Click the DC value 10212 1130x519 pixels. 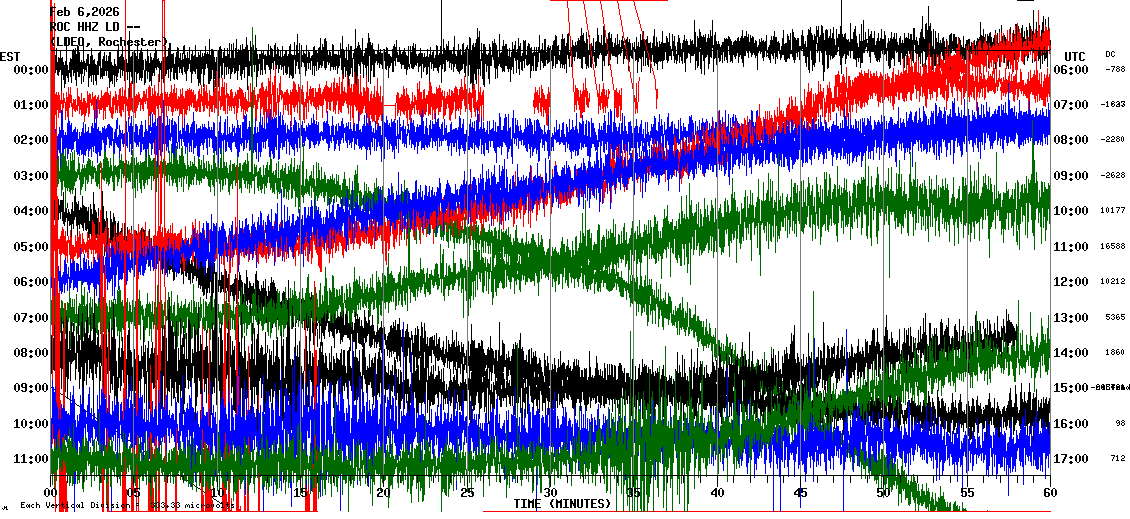point(1114,282)
